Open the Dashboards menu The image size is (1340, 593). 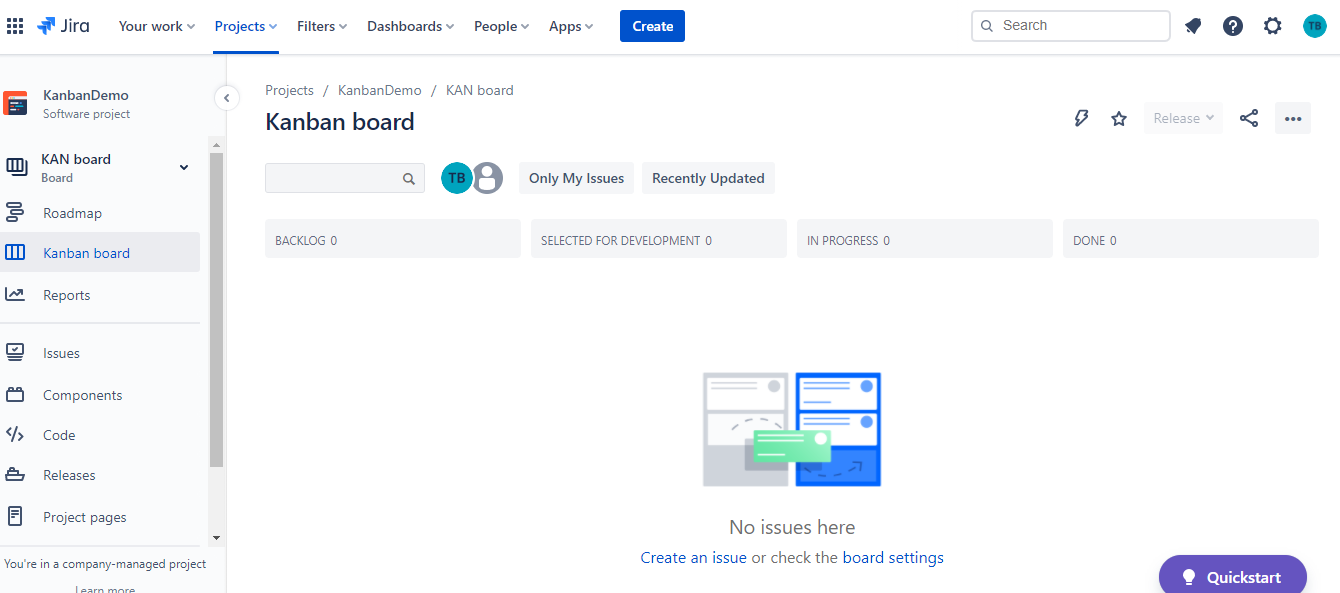coord(409,26)
